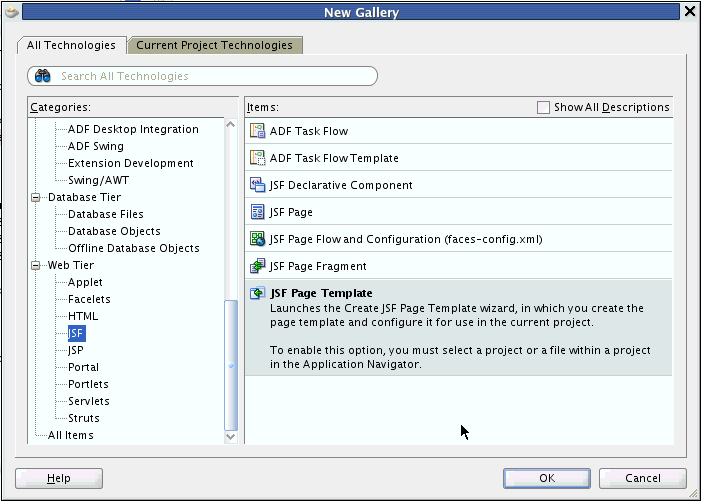Click the JDeveloper cup icon in title bar
Screen dimensions: 701x501
point(11,12)
